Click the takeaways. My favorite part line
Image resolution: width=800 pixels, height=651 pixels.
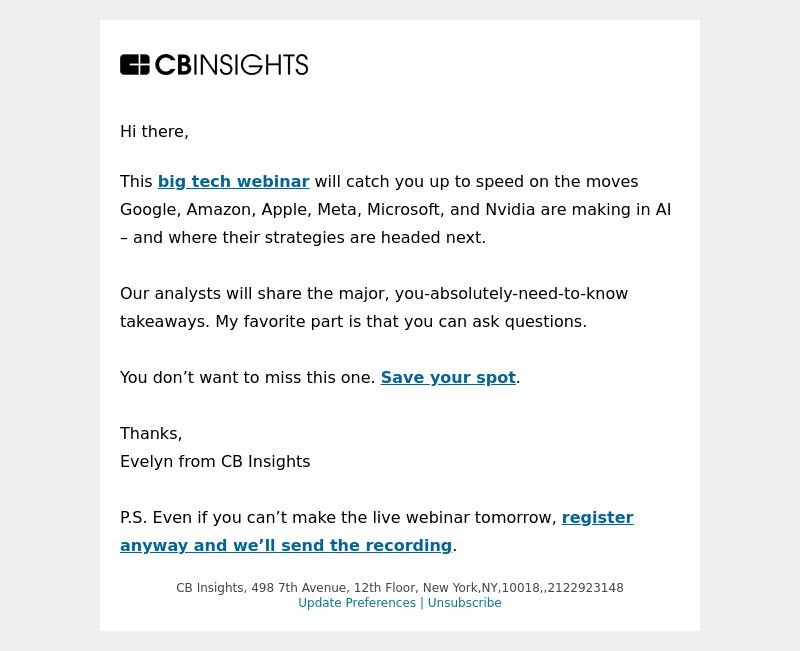(x=354, y=322)
